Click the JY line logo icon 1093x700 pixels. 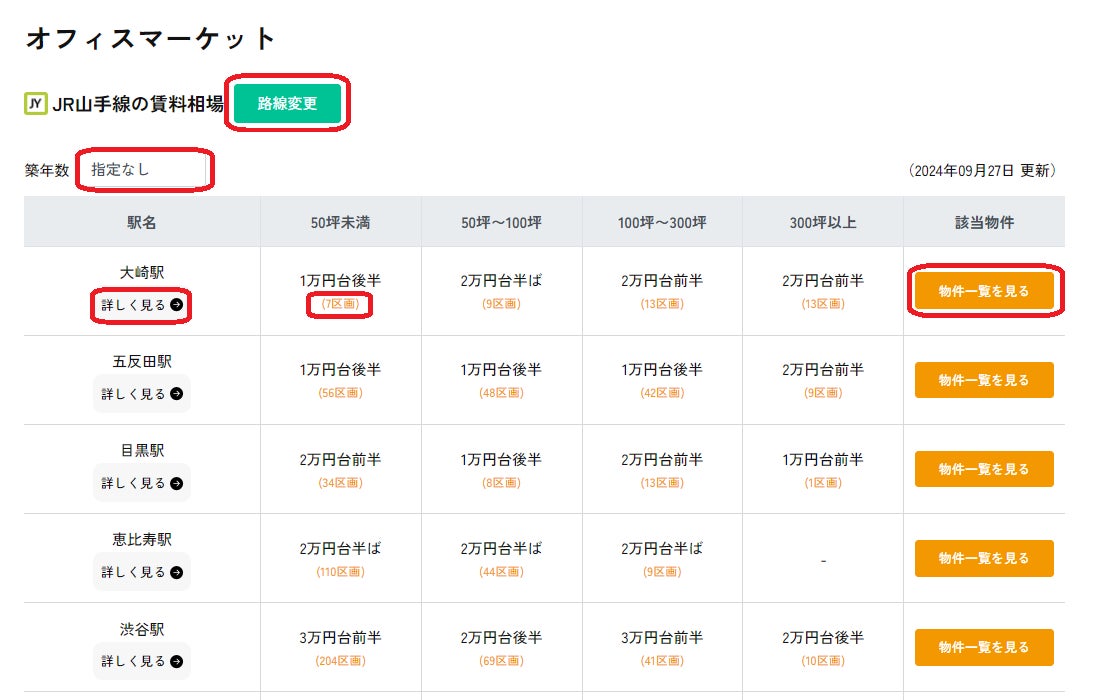36,104
